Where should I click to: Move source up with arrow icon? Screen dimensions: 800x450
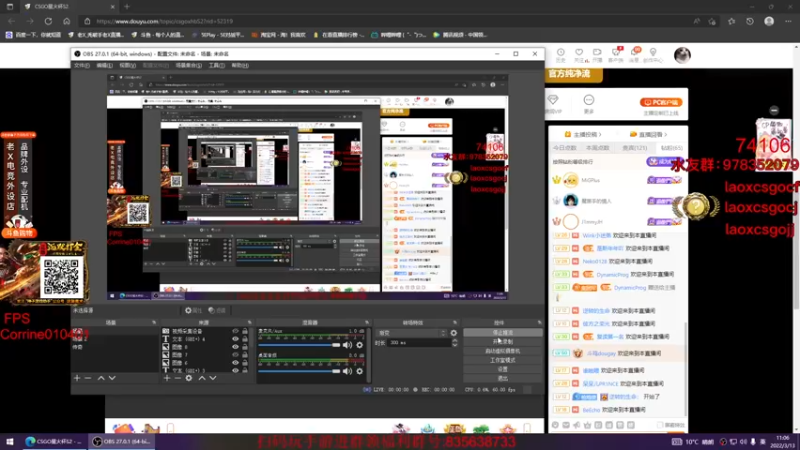pyautogui.click(x=202, y=378)
